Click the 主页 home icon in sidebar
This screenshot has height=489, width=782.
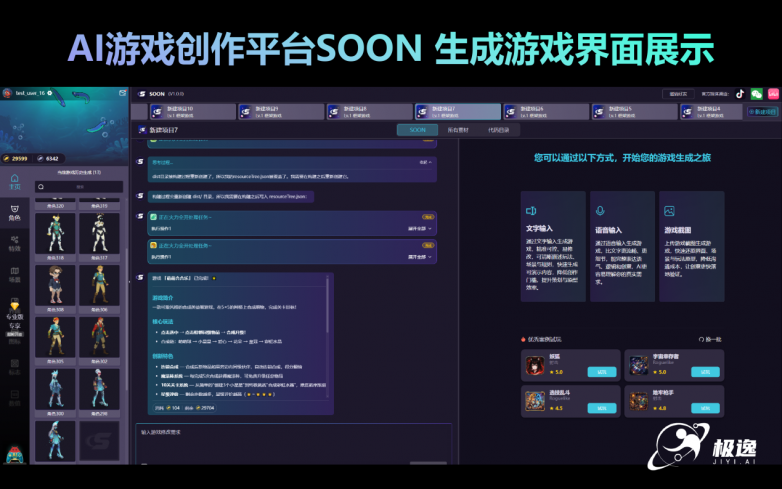[x=14, y=182]
